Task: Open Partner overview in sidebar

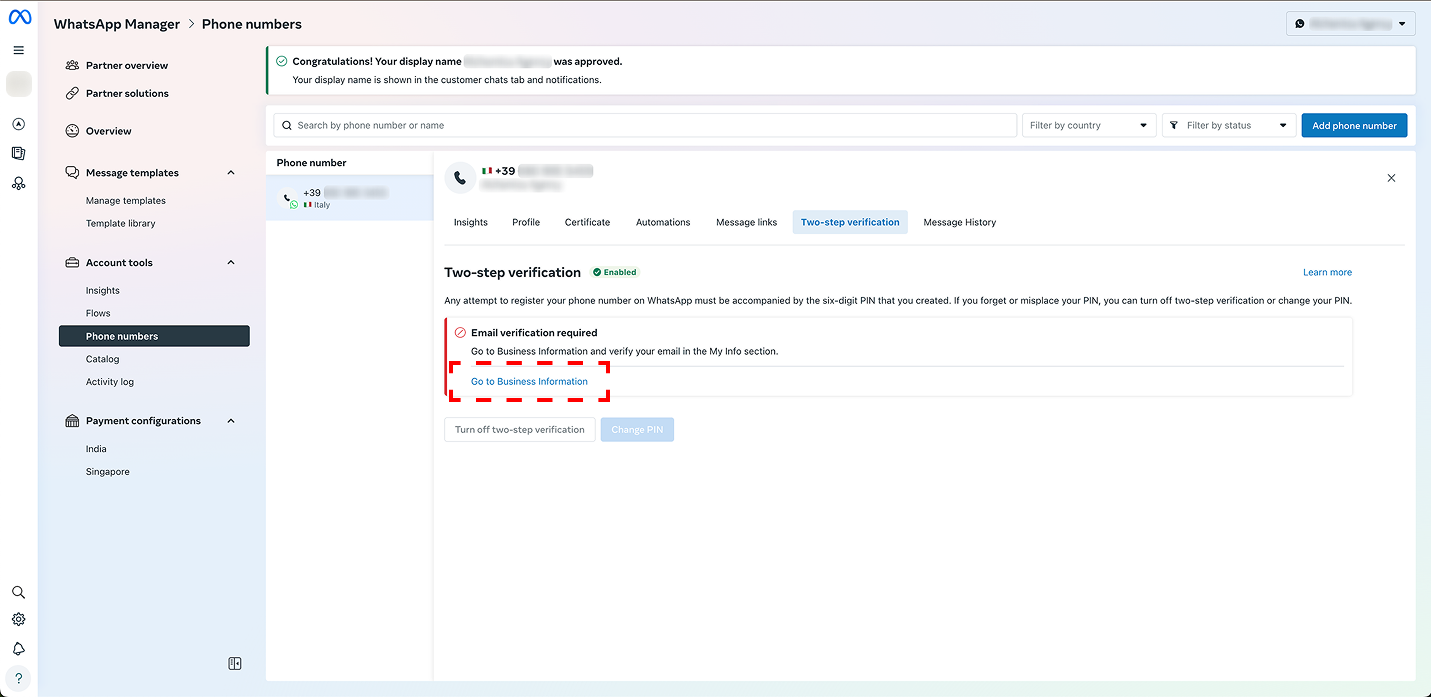Action: [127, 65]
